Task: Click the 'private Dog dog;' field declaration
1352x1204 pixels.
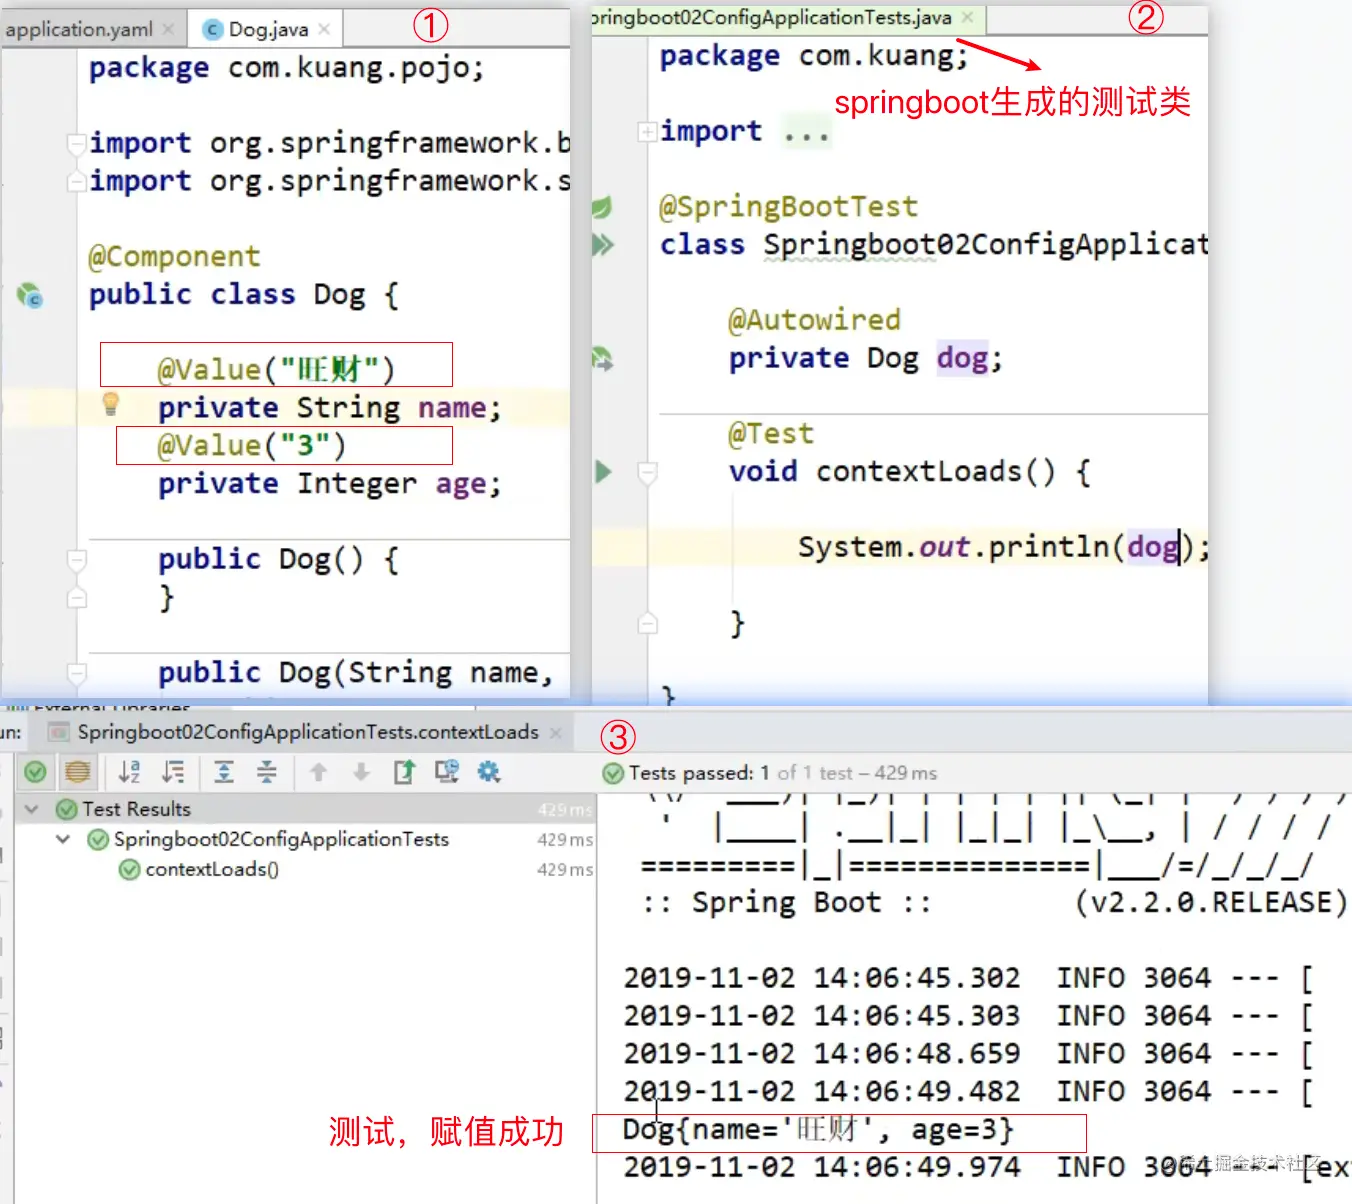Action: tap(865, 358)
